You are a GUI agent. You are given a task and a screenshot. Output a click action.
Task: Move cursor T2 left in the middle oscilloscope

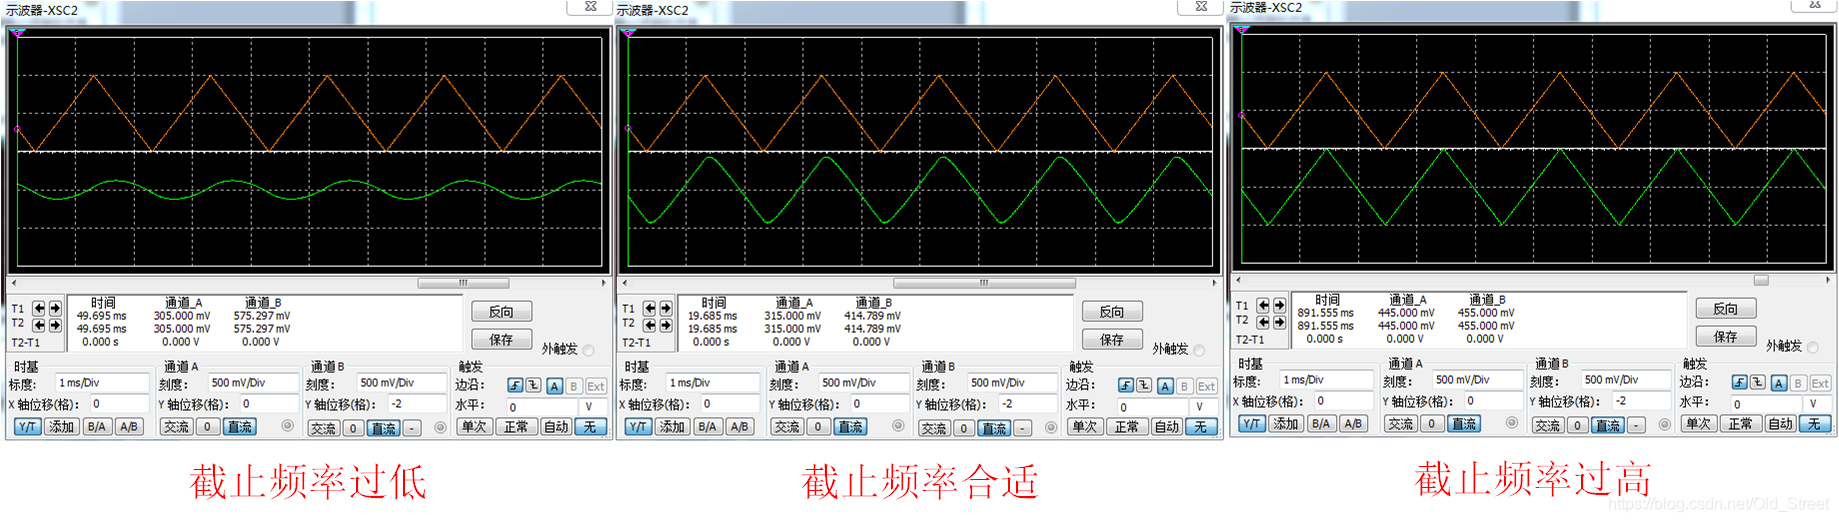[x=650, y=325]
